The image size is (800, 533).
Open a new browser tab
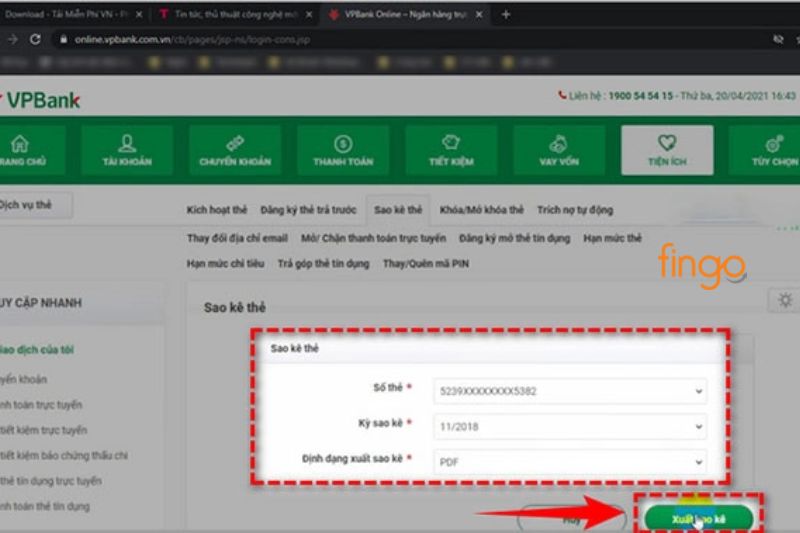point(506,15)
